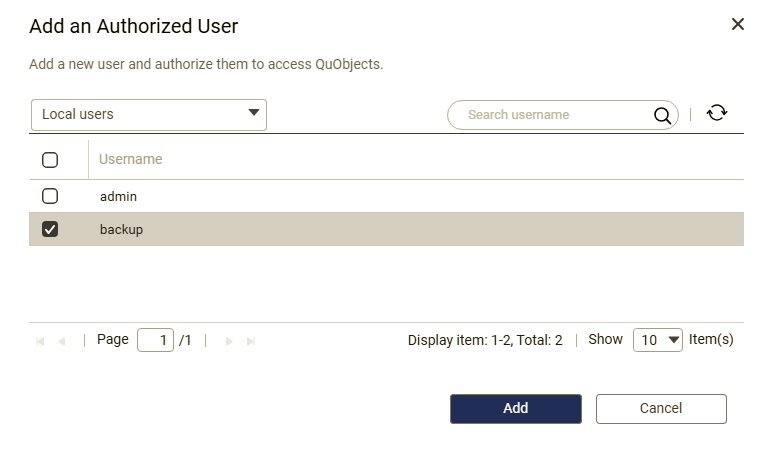This screenshot has width=762, height=450.
Task: Click the Local users dropdown arrow
Action: [254, 113]
